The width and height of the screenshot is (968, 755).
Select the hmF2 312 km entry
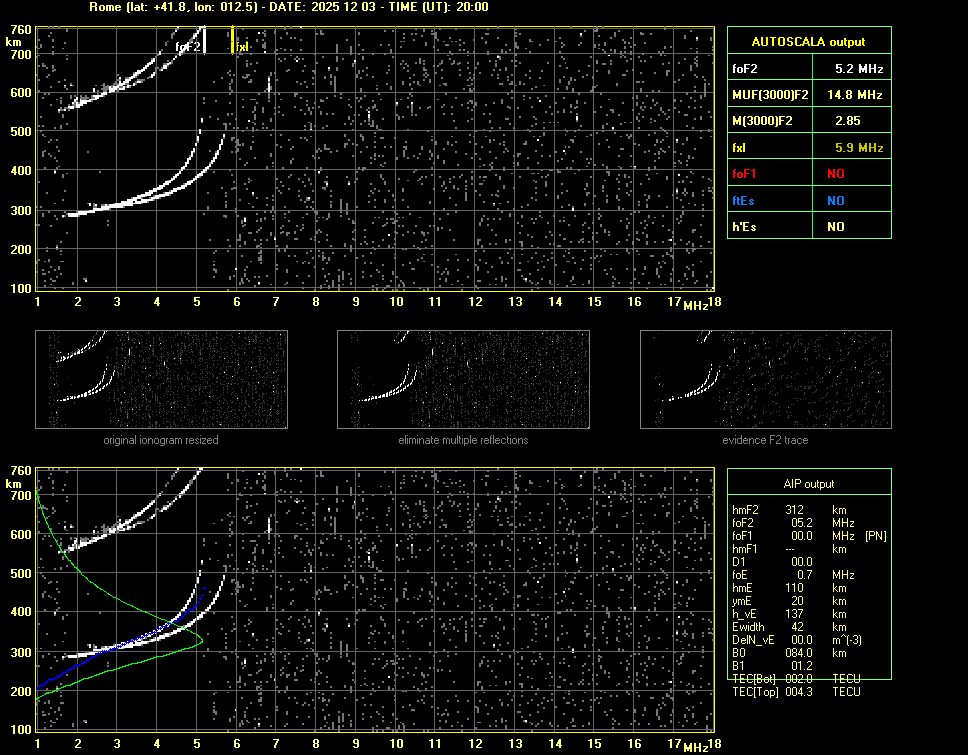(795, 509)
